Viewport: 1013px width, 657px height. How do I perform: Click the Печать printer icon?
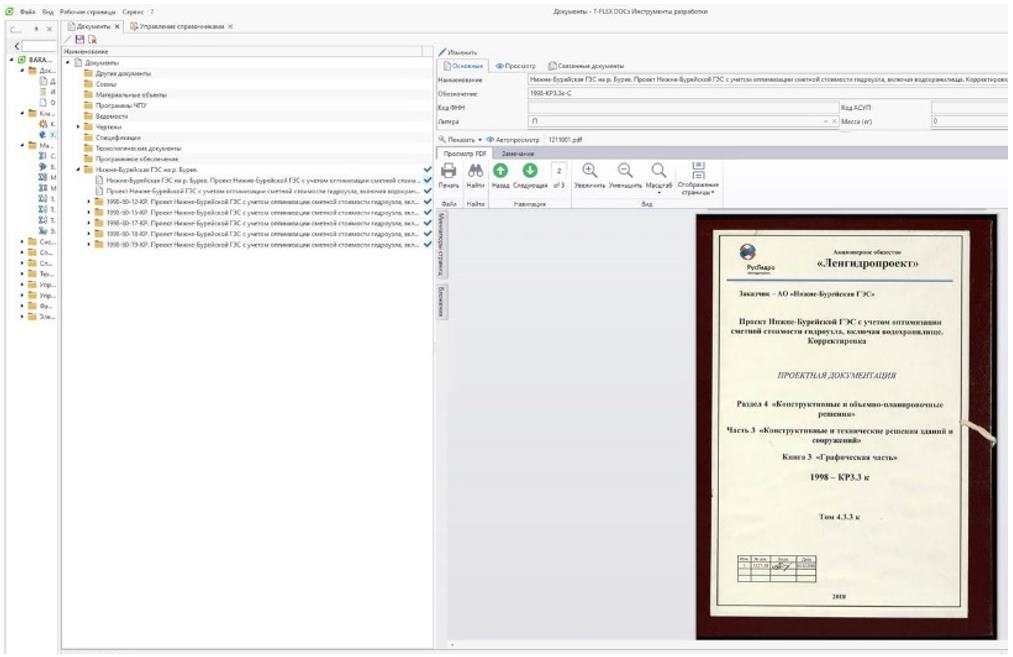[x=449, y=172]
